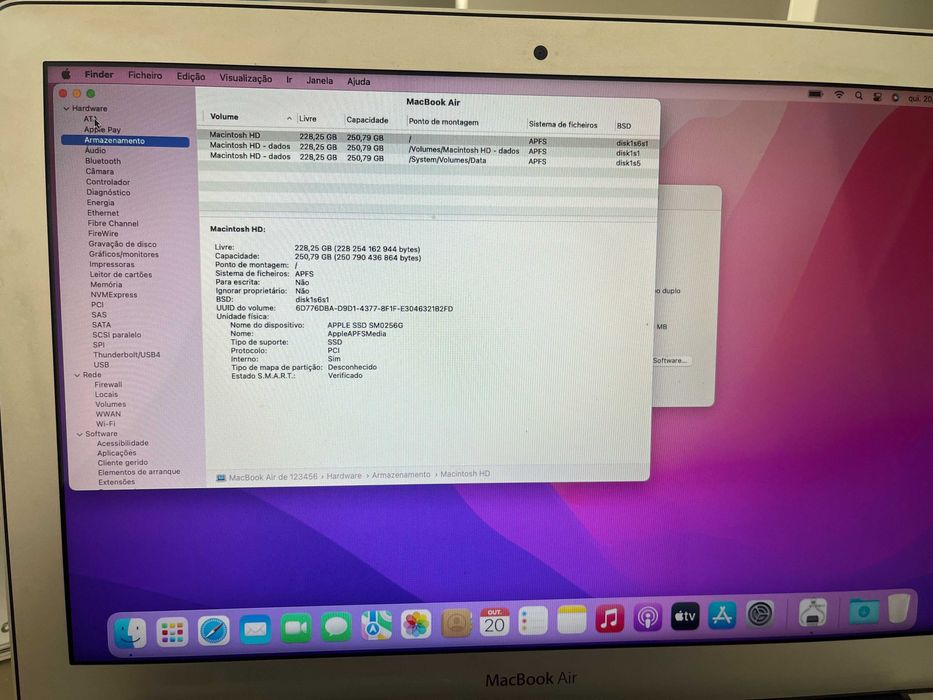Collapse the Software section
The image size is (933, 700).
pos(80,434)
